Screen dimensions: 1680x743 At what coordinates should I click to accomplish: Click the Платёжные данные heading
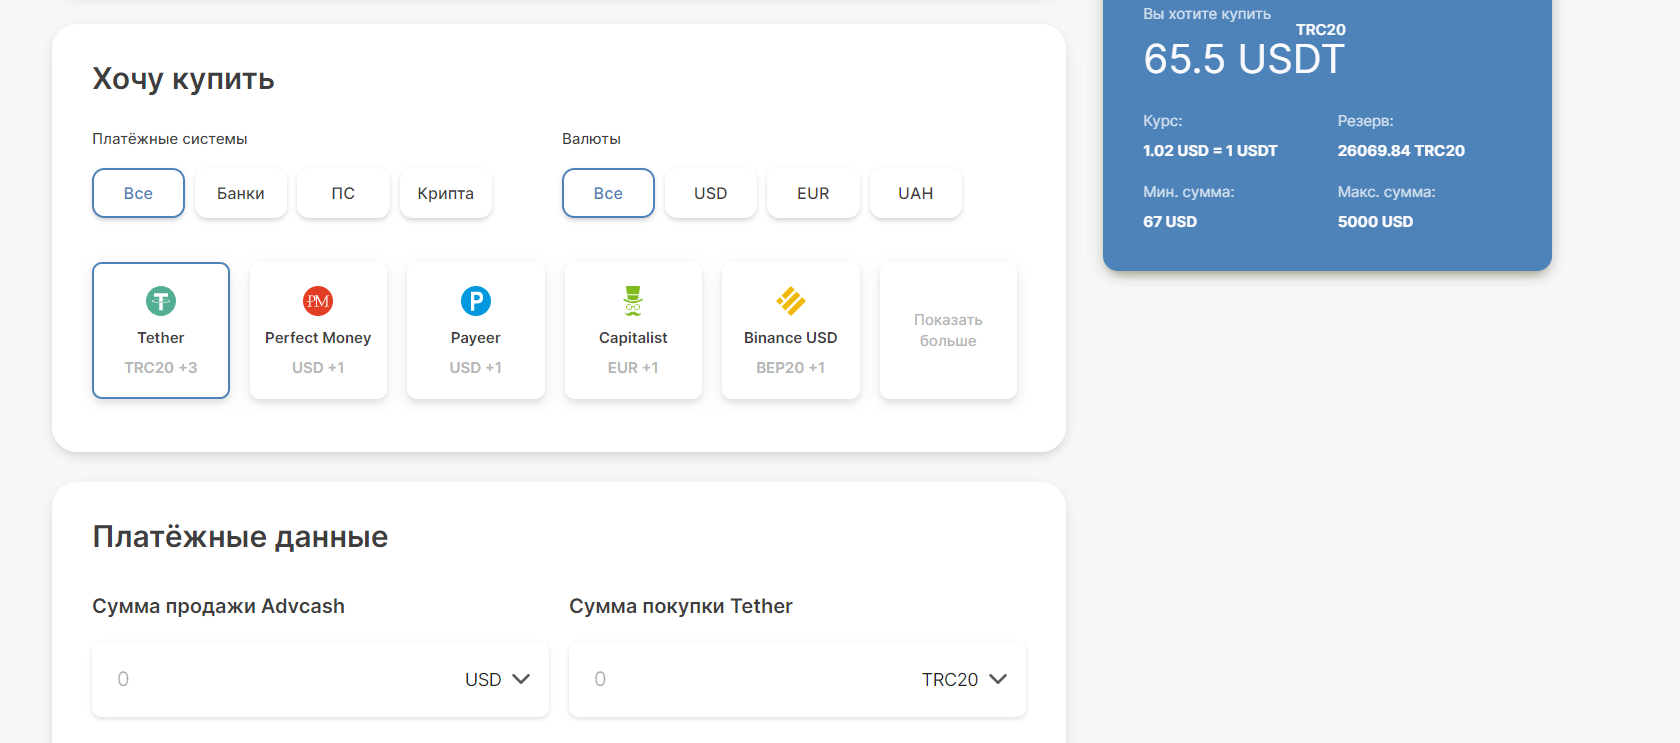coord(240,537)
